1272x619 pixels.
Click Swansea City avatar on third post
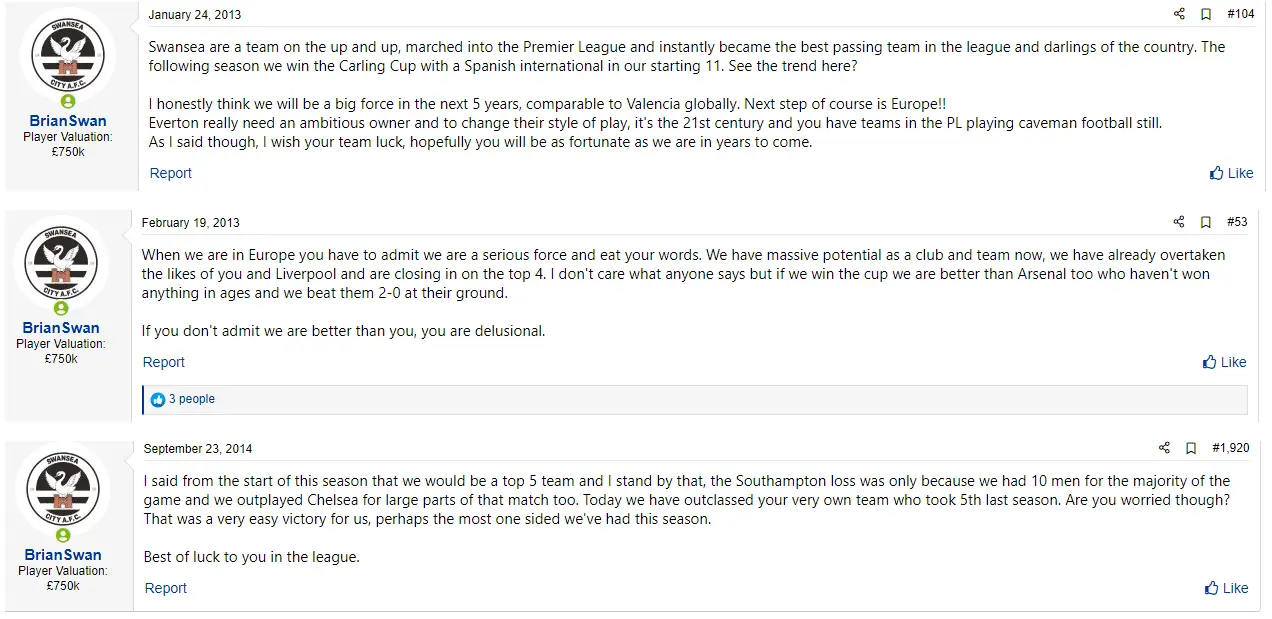tap(63, 489)
